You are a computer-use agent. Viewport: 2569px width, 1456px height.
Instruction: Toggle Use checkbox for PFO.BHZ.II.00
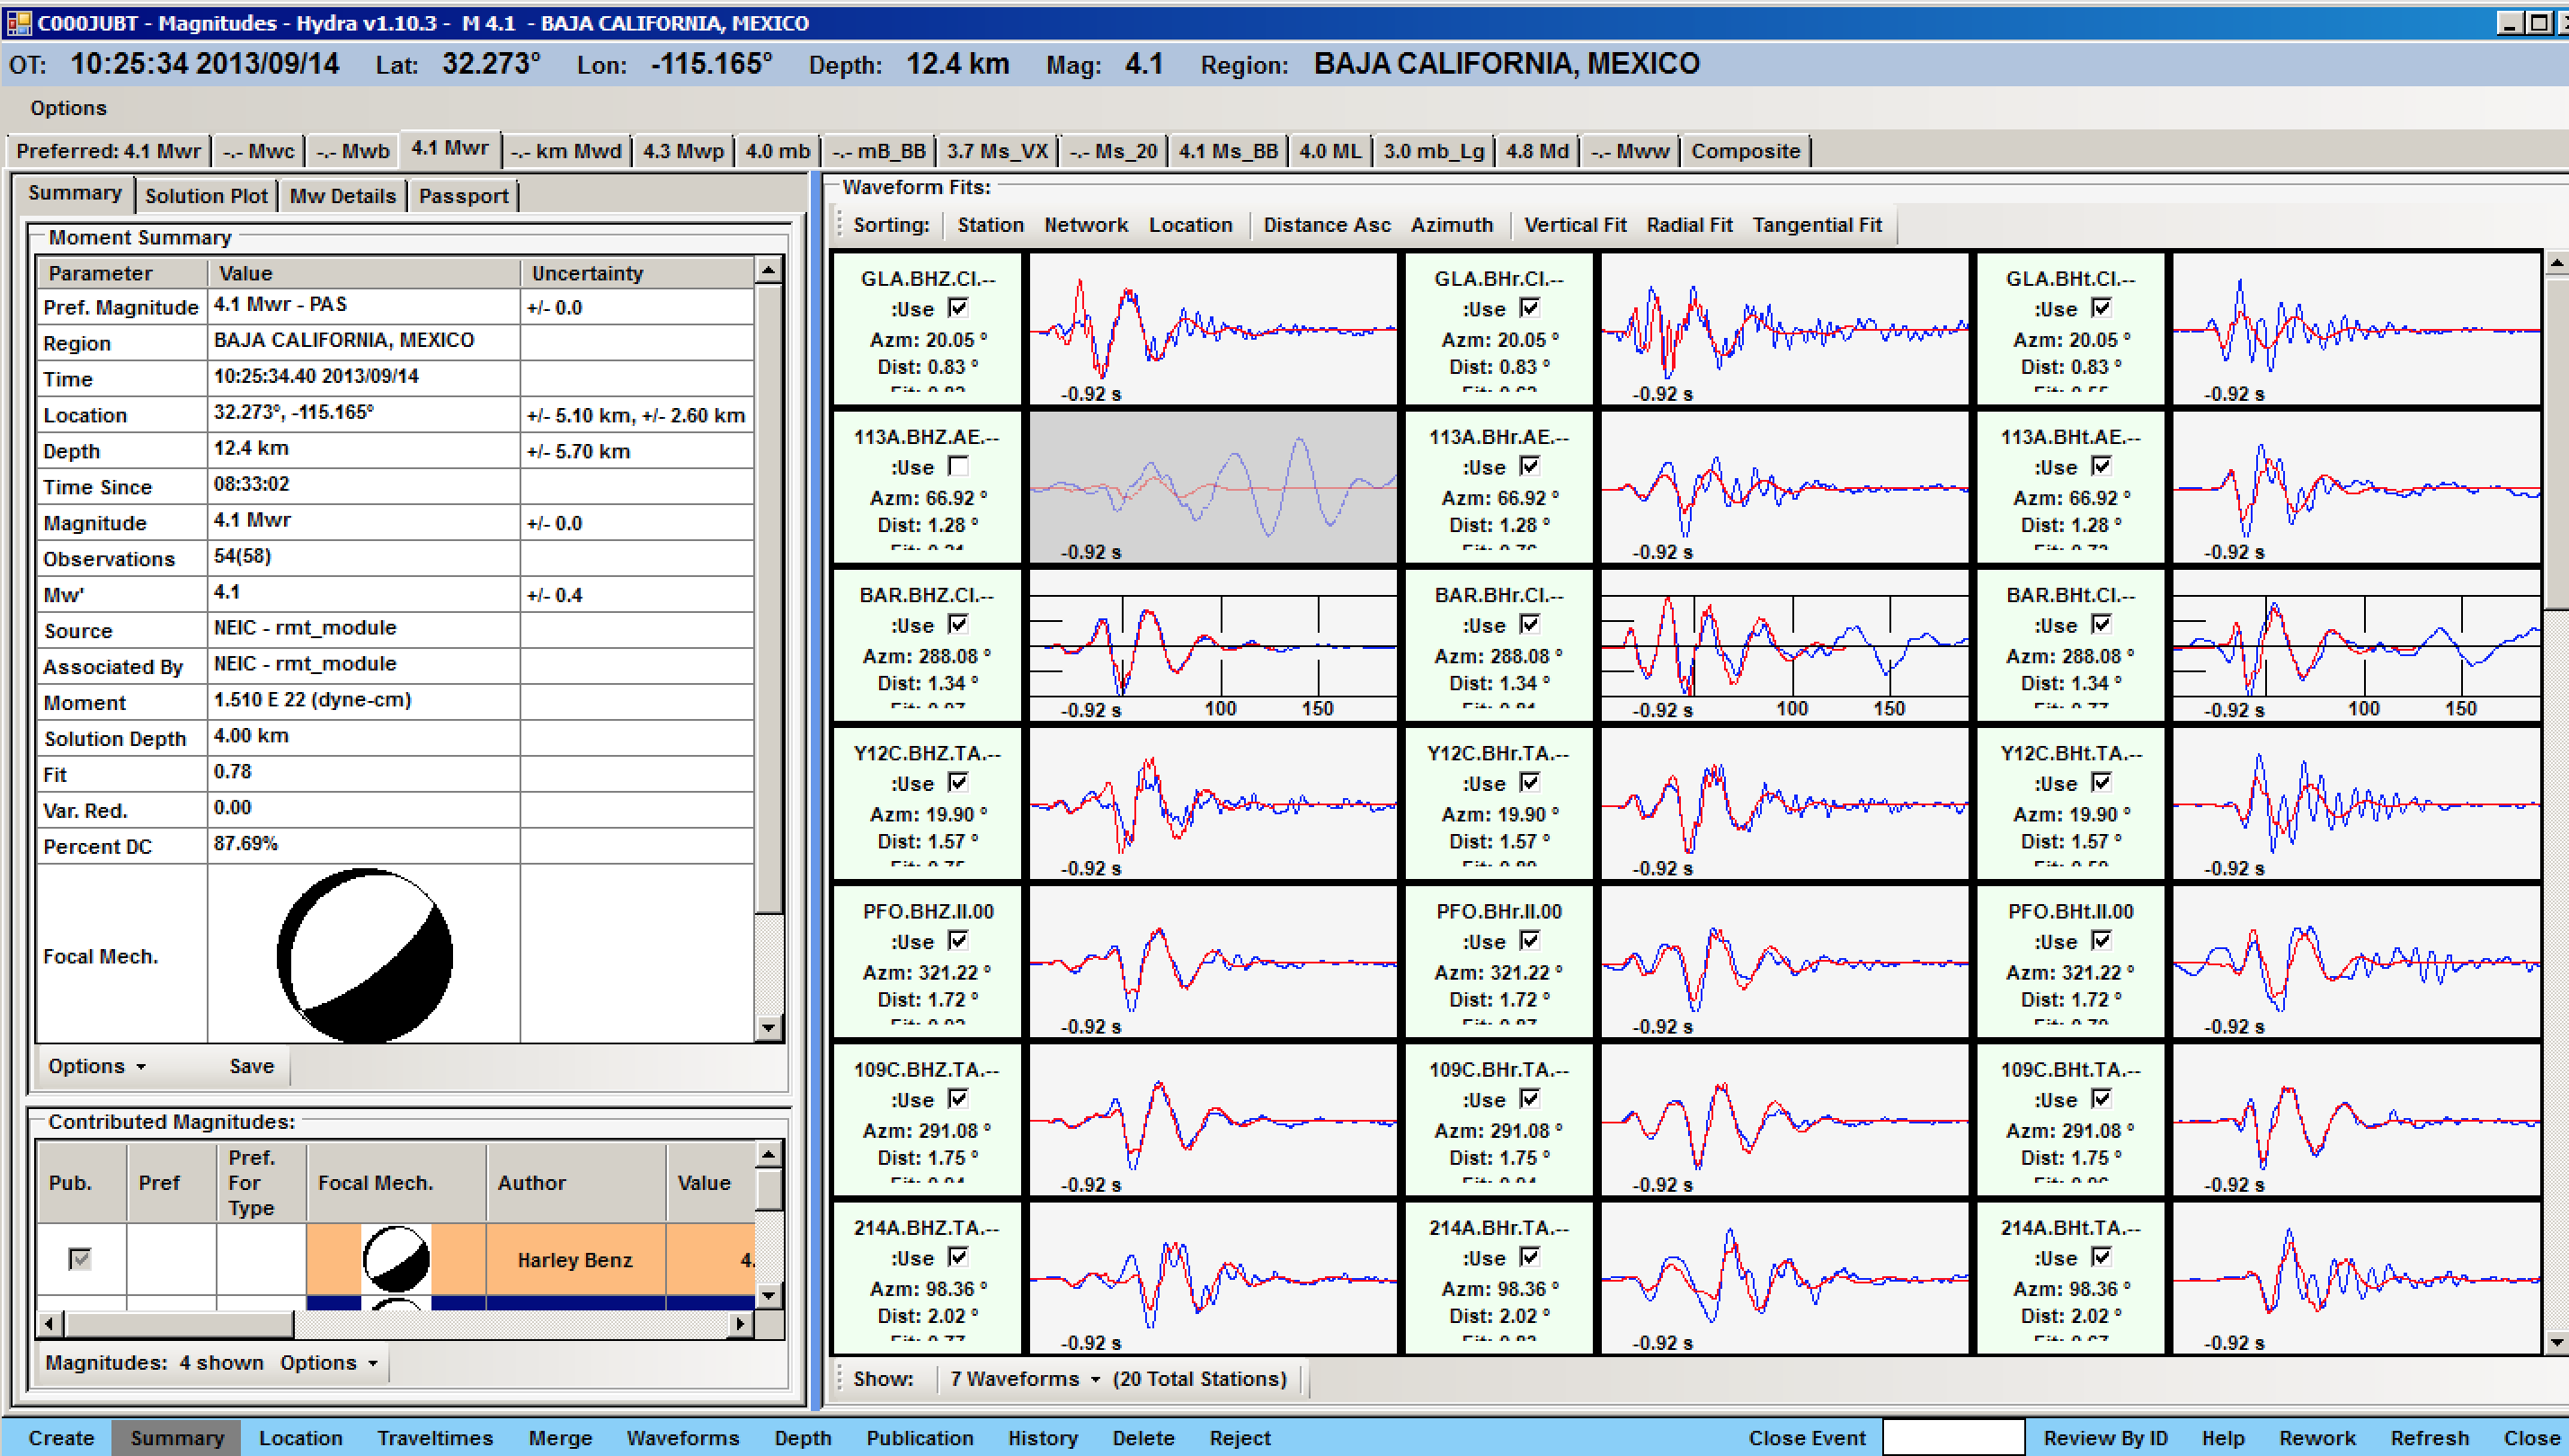point(958,940)
